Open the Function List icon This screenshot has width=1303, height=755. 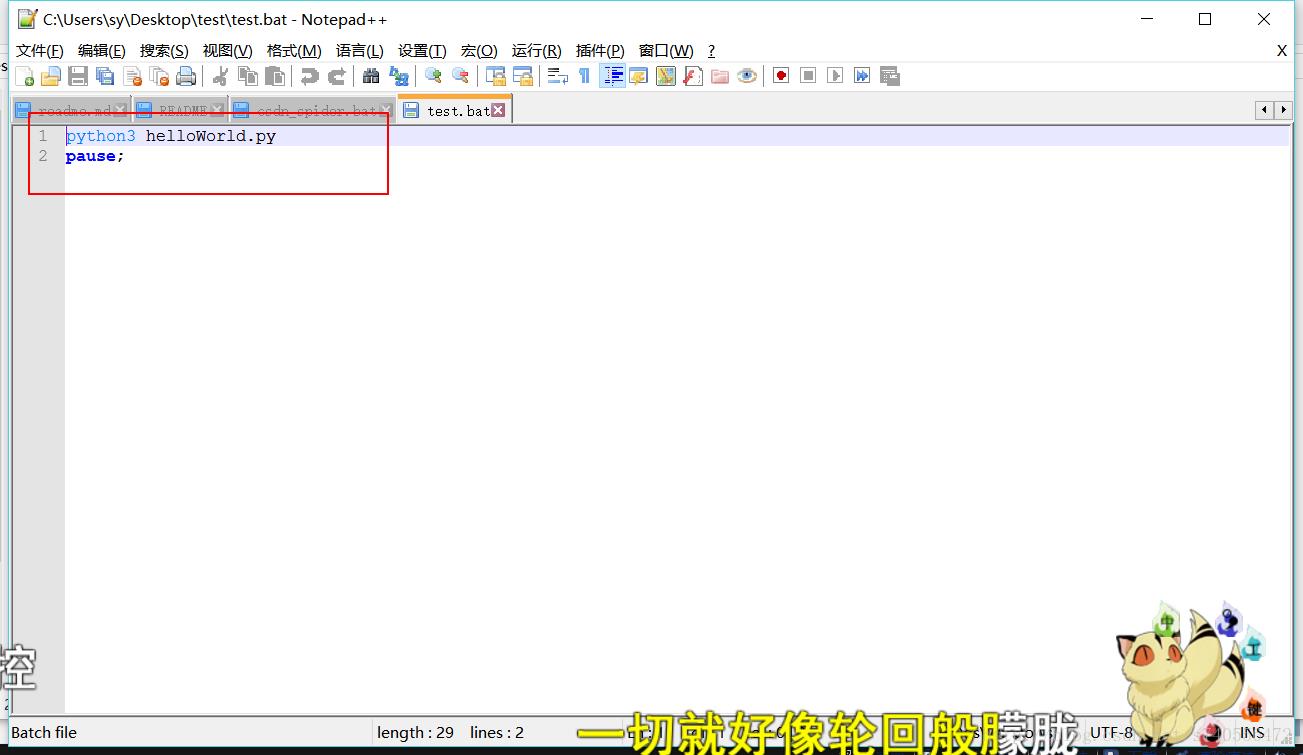693,76
